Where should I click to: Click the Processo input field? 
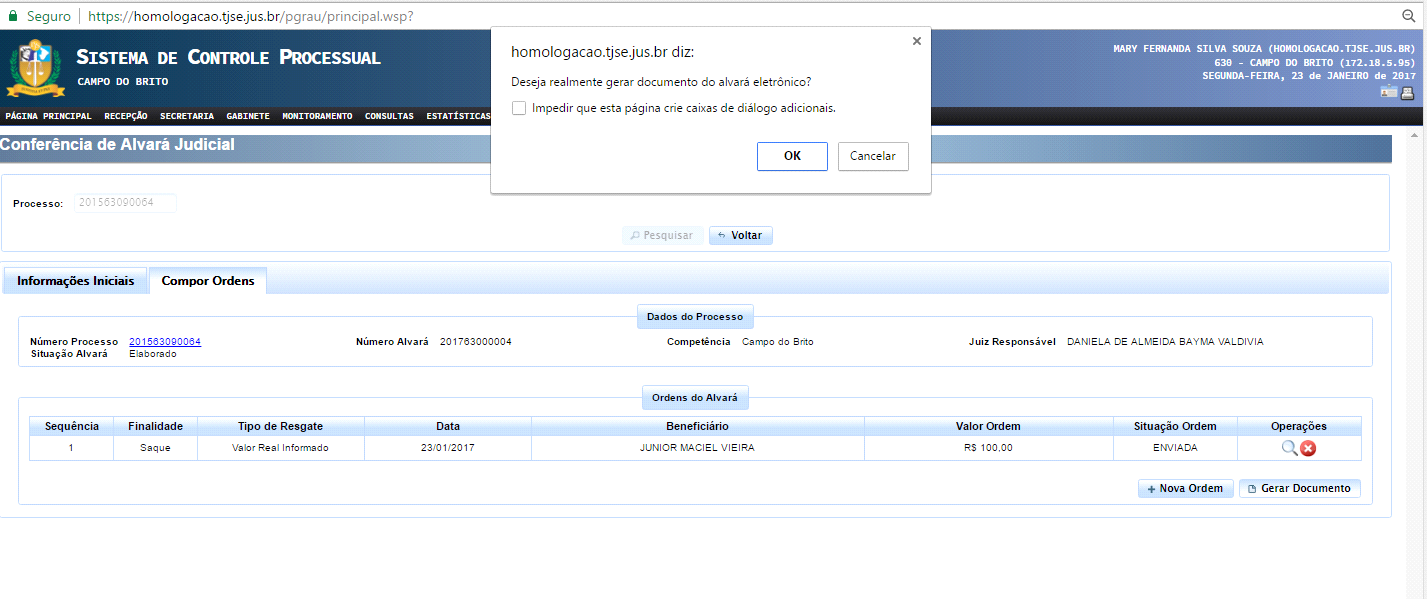(125, 203)
